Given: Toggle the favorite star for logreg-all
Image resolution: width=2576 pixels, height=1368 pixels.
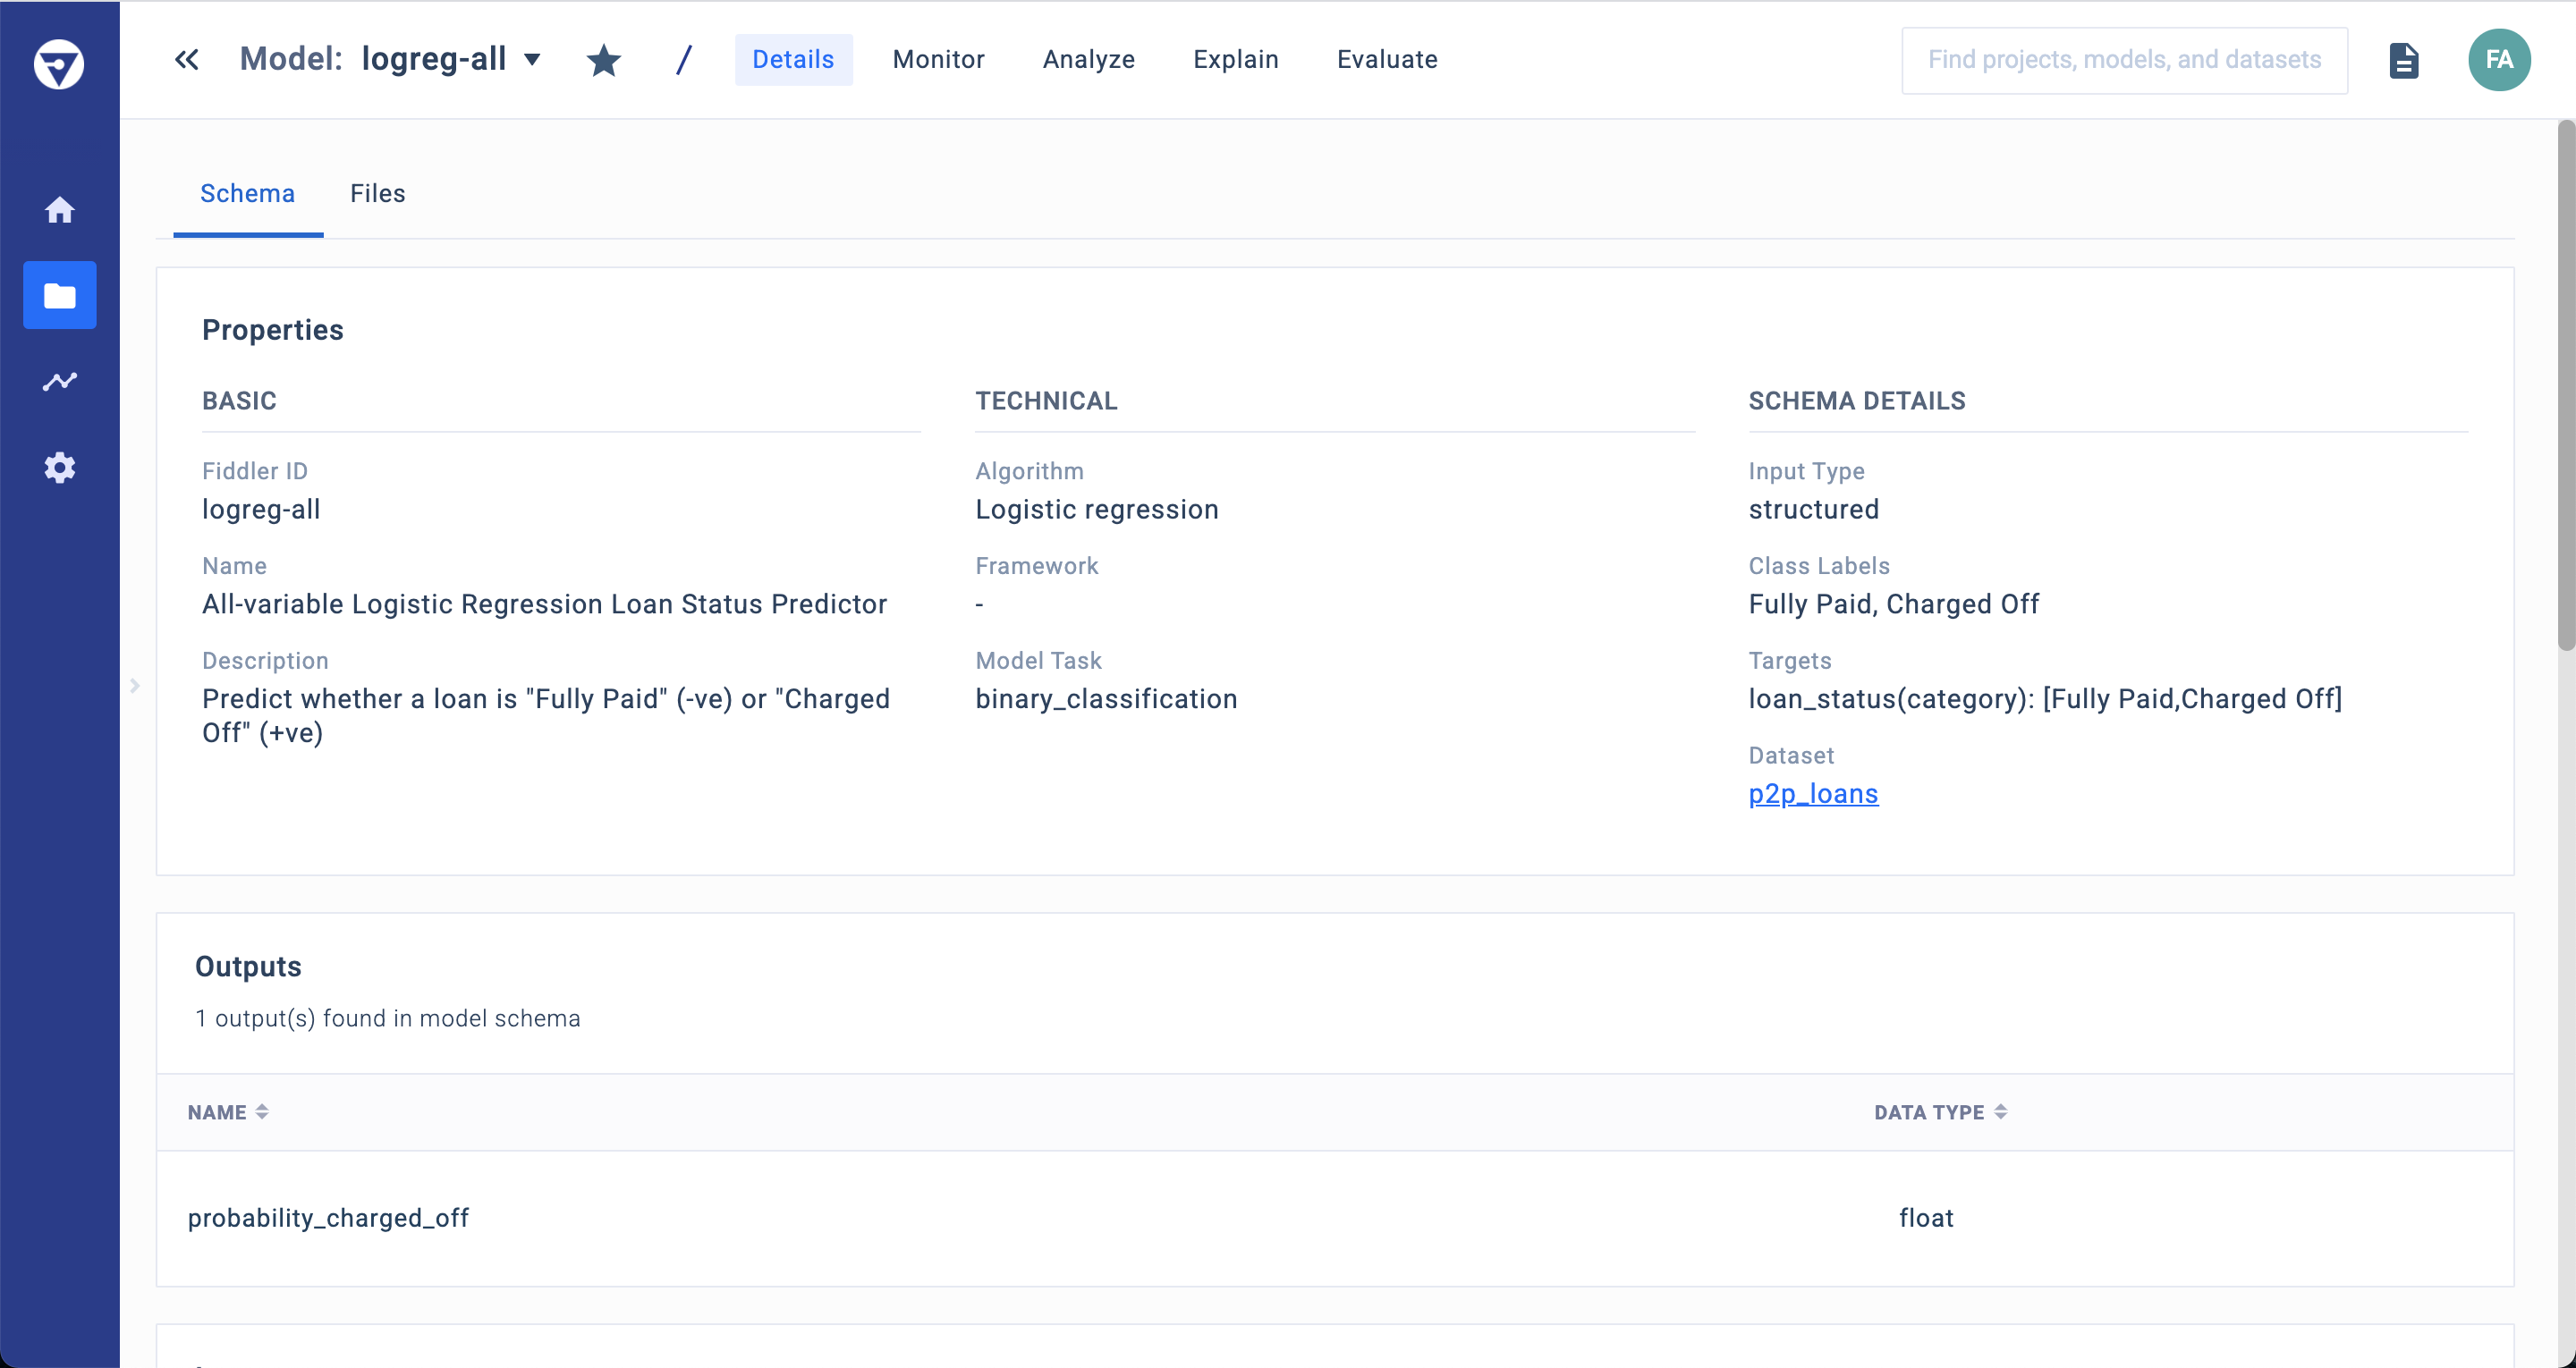Looking at the screenshot, I should [x=604, y=60].
